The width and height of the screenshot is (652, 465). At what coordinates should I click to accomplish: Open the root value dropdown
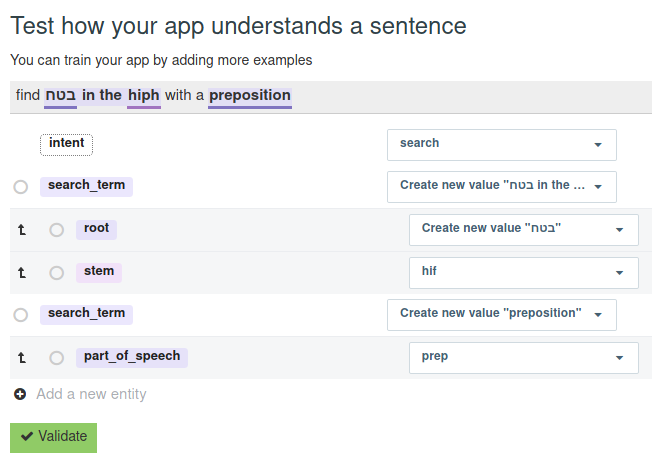(x=523, y=229)
